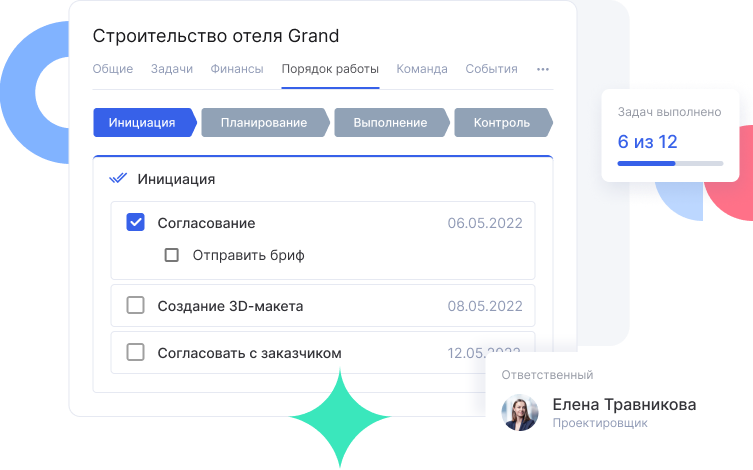Image resolution: width=753 pixels, height=470 pixels.
Task: Open the Команда tab
Action: [x=422, y=69]
